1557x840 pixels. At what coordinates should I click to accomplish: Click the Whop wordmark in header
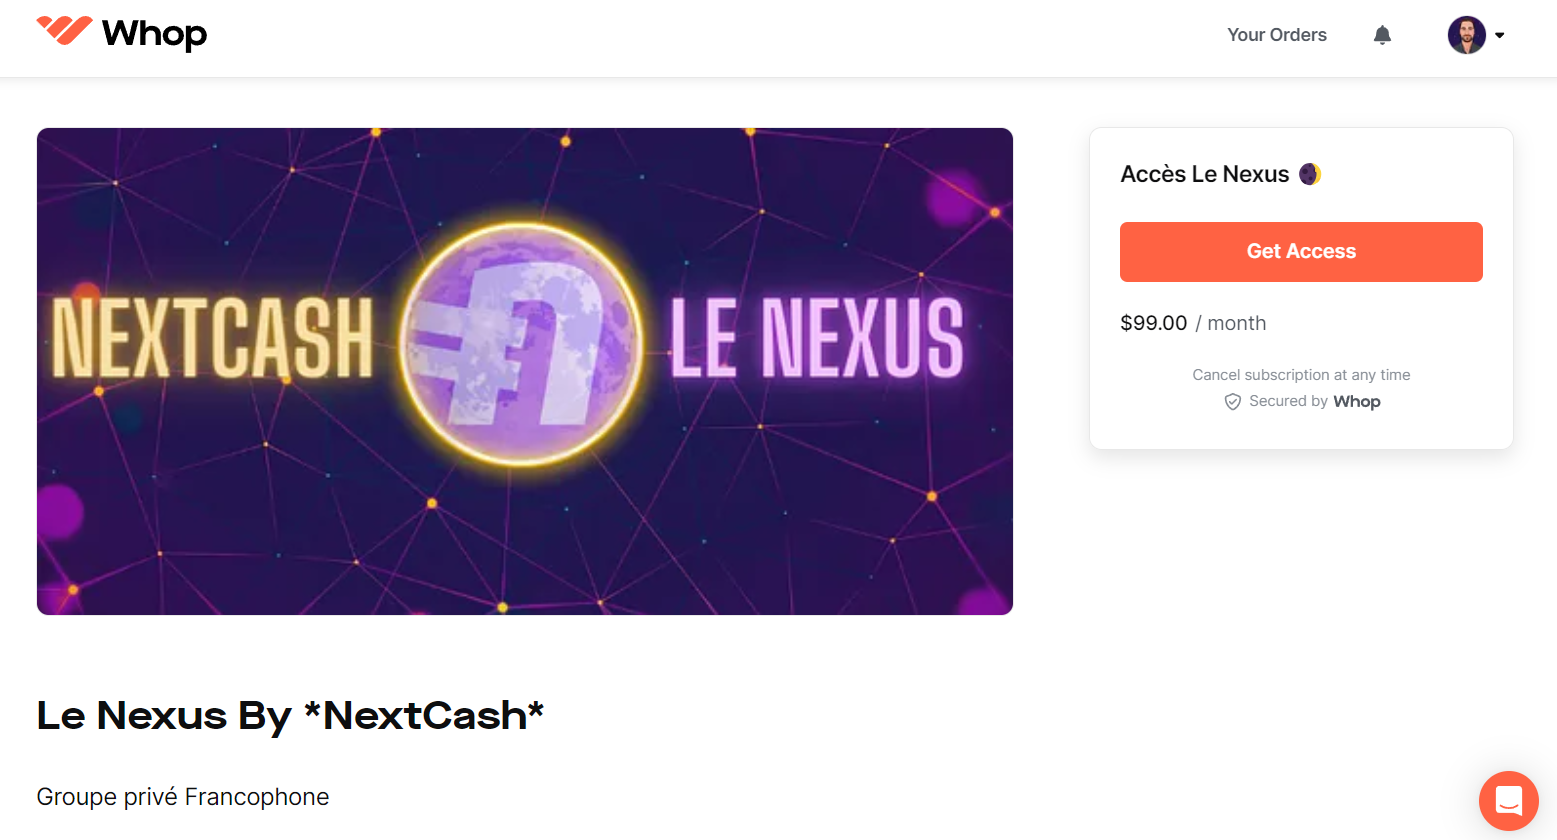[154, 34]
